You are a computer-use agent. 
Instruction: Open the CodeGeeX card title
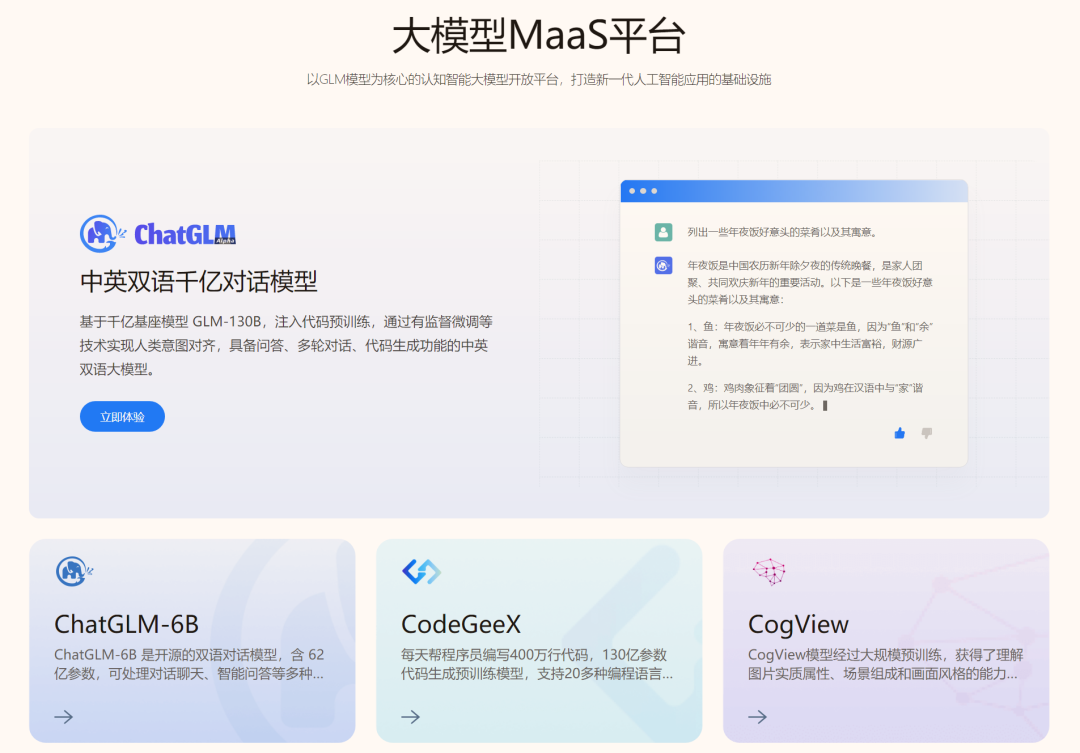(x=461, y=624)
